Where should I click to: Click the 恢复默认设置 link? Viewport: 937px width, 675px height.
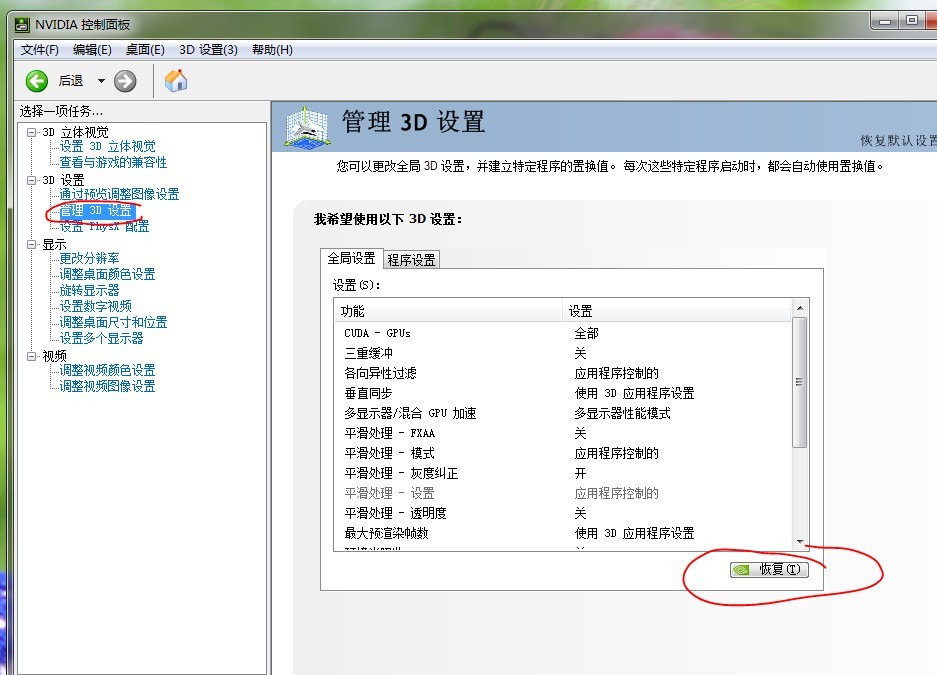(898, 140)
